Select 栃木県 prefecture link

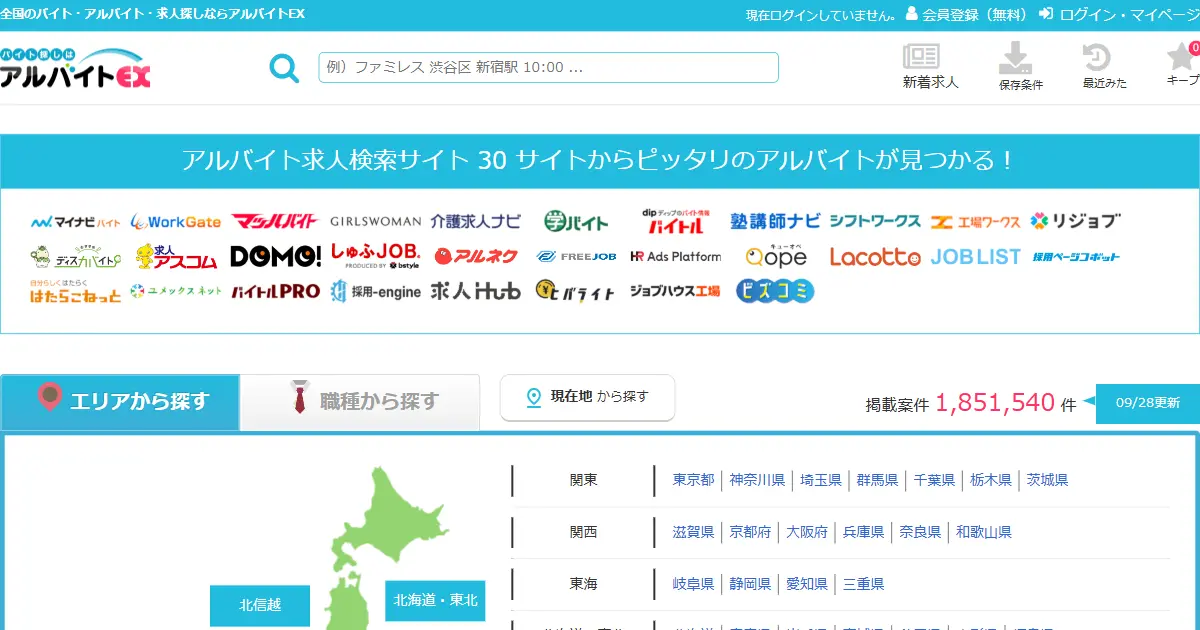click(991, 480)
